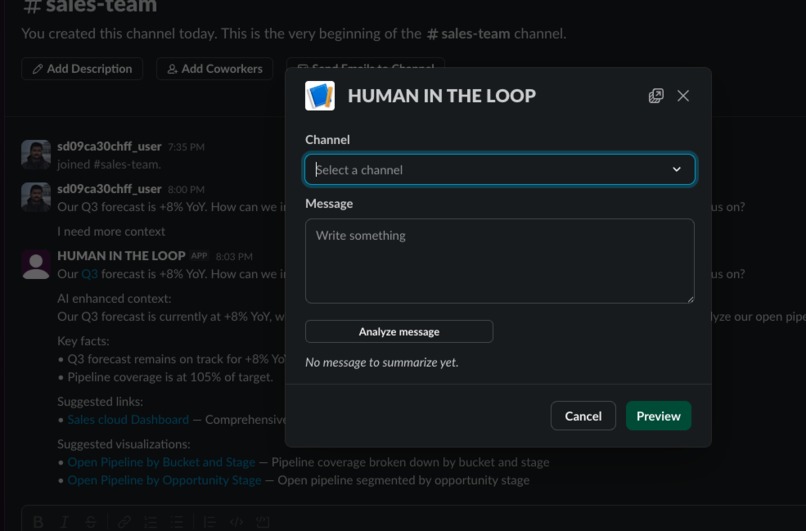Click the 8:03 PM timestamp

click(x=234, y=257)
